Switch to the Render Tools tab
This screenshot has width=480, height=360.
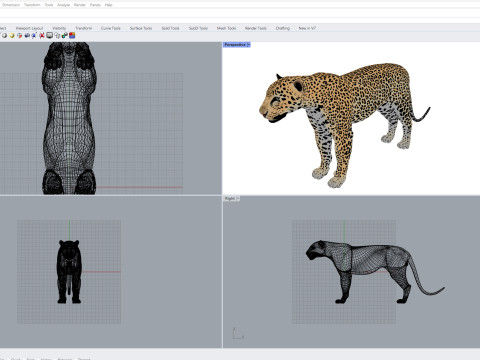click(256, 28)
